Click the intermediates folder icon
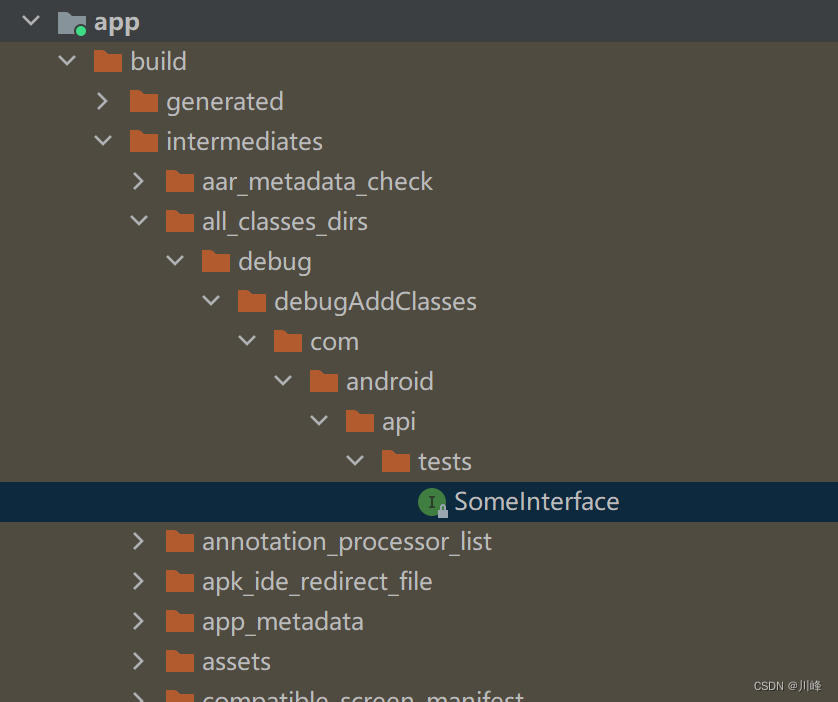The width and height of the screenshot is (838, 702). (144, 141)
